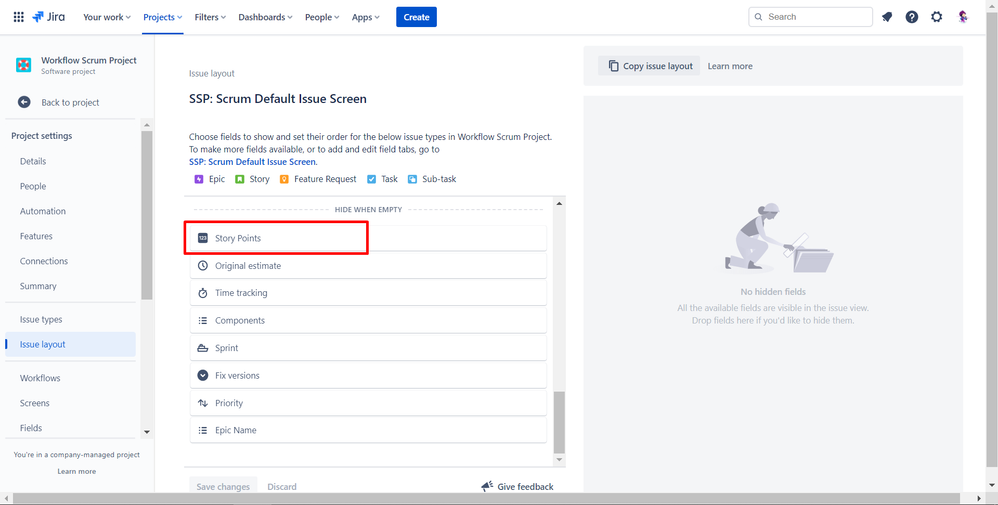Click the Original estimate clock icon
The image size is (998, 505).
pyautogui.click(x=202, y=266)
